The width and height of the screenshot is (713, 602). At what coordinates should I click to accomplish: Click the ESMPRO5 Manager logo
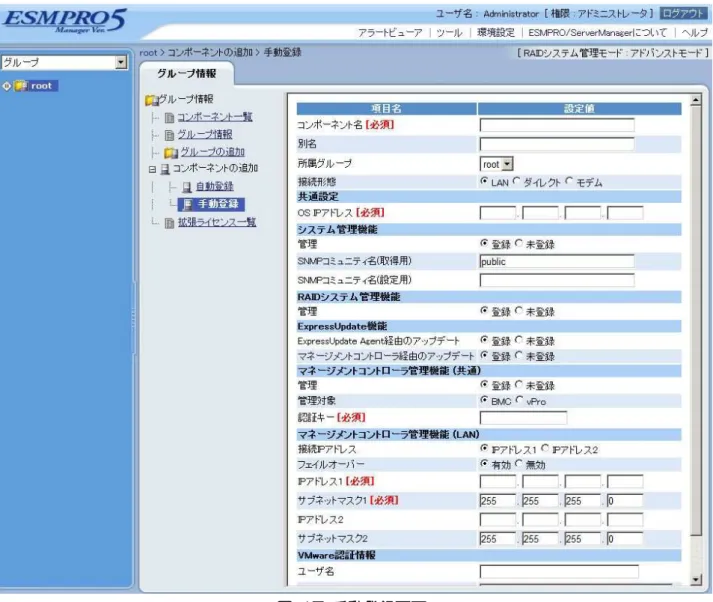tap(64, 21)
